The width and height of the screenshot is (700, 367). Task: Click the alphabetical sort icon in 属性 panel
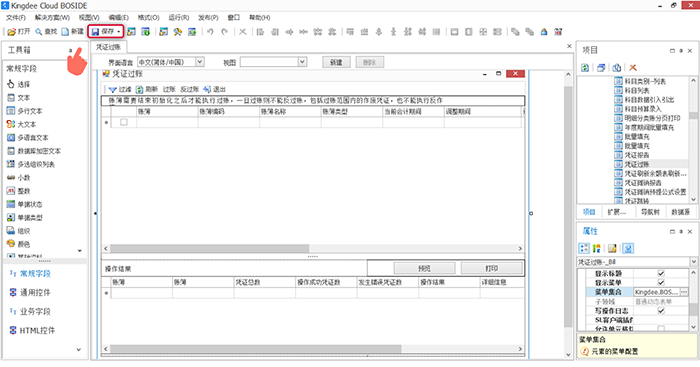click(596, 248)
